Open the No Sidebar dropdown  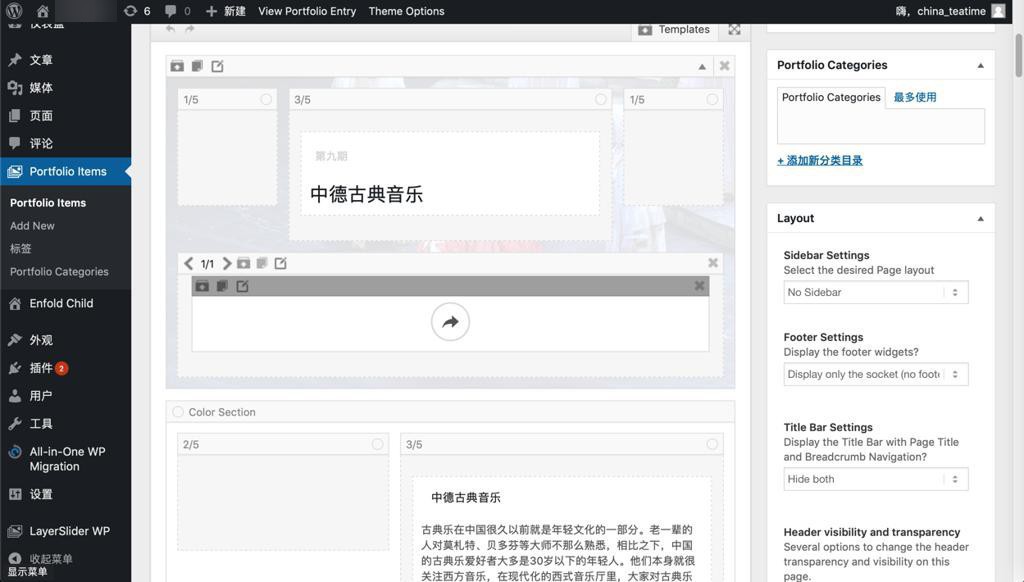click(875, 293)
